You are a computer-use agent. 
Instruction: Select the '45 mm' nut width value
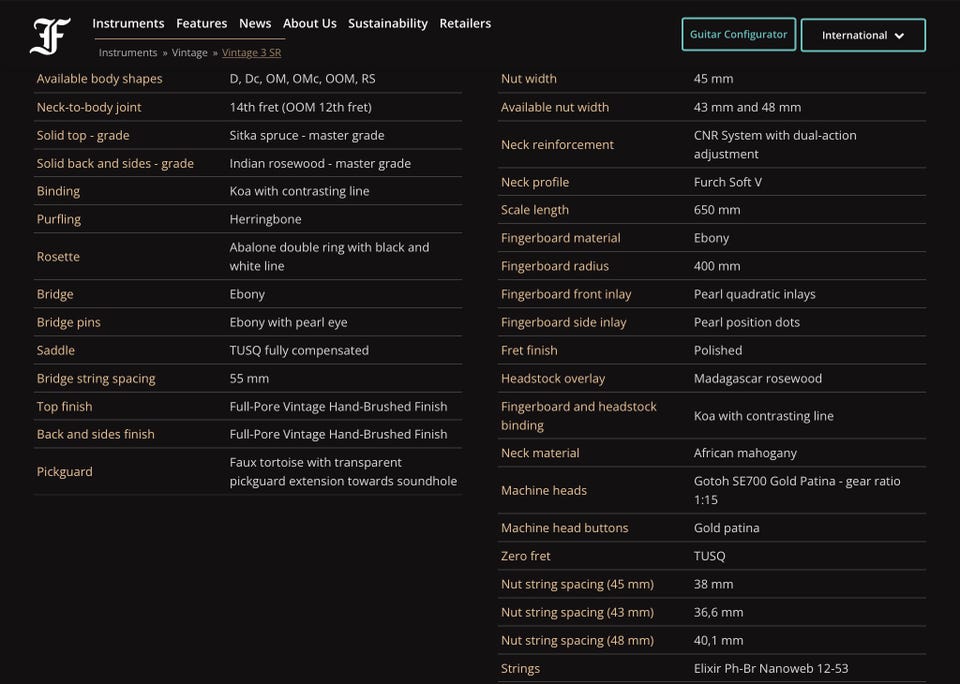coord(713,79)
